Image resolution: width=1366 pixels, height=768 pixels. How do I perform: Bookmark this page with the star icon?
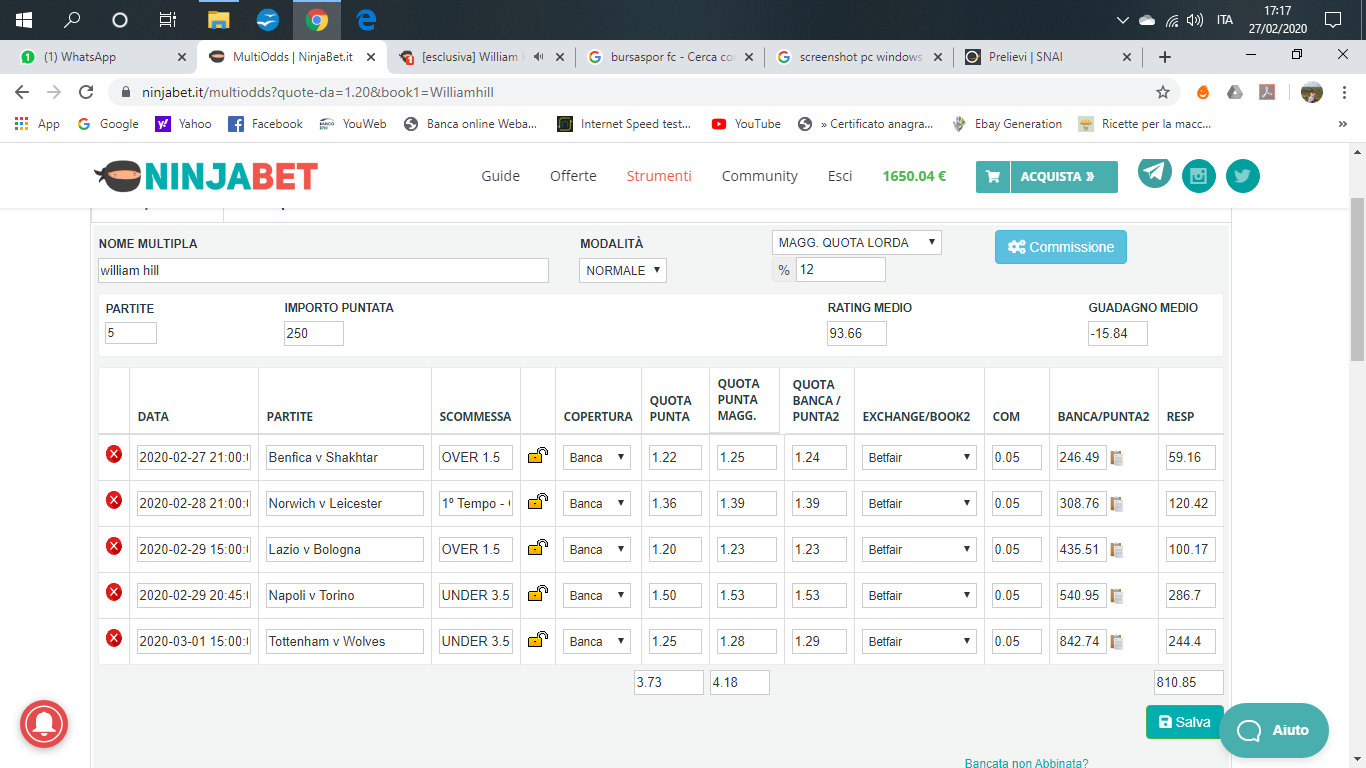1163,92
